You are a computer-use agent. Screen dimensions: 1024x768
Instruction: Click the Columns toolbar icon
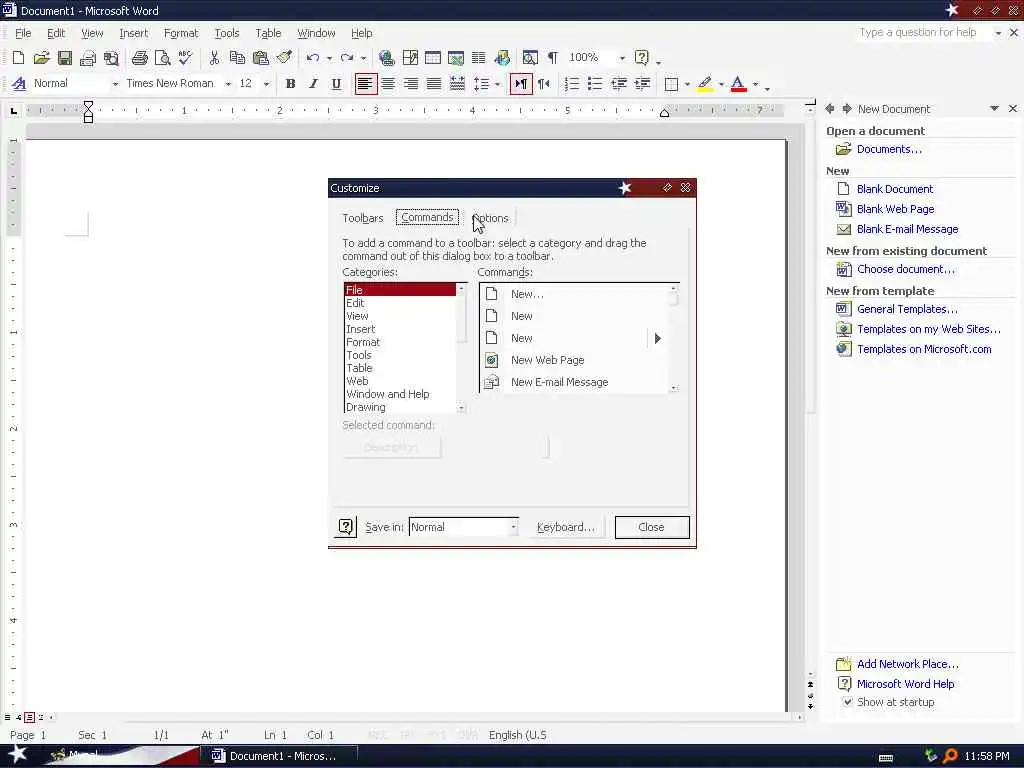[x=479, y=58]
